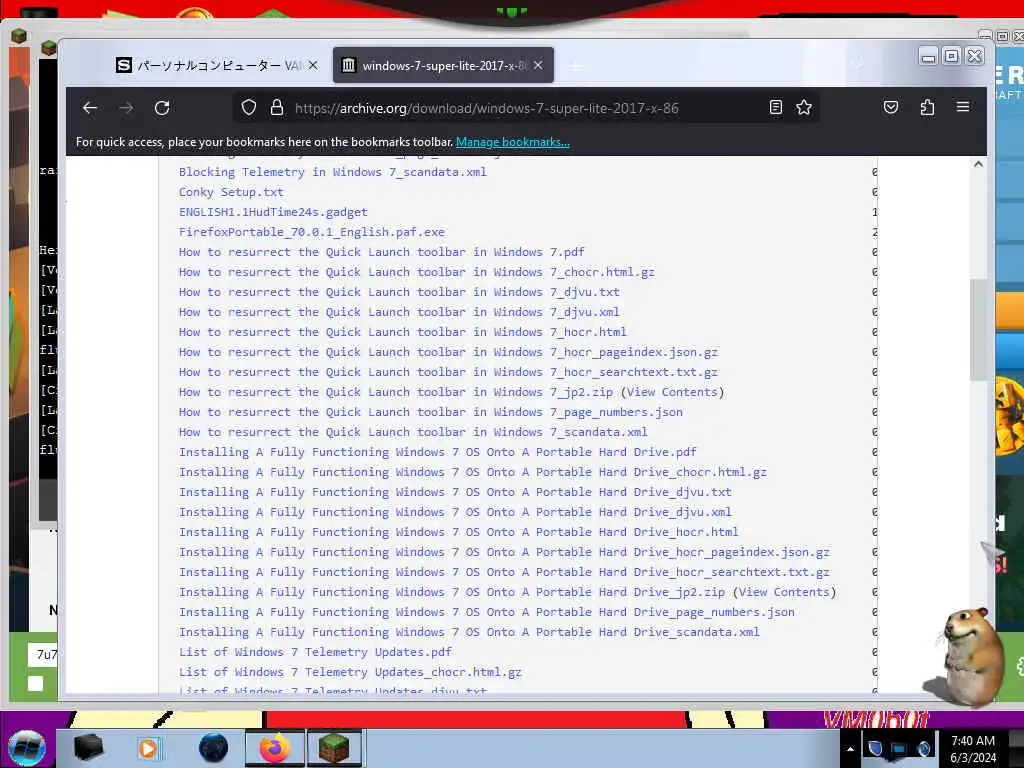Toggle reader view icon in address bar
Image resolution: width=1024 pixels, height=768 pixels.
(x=776, y=107)
